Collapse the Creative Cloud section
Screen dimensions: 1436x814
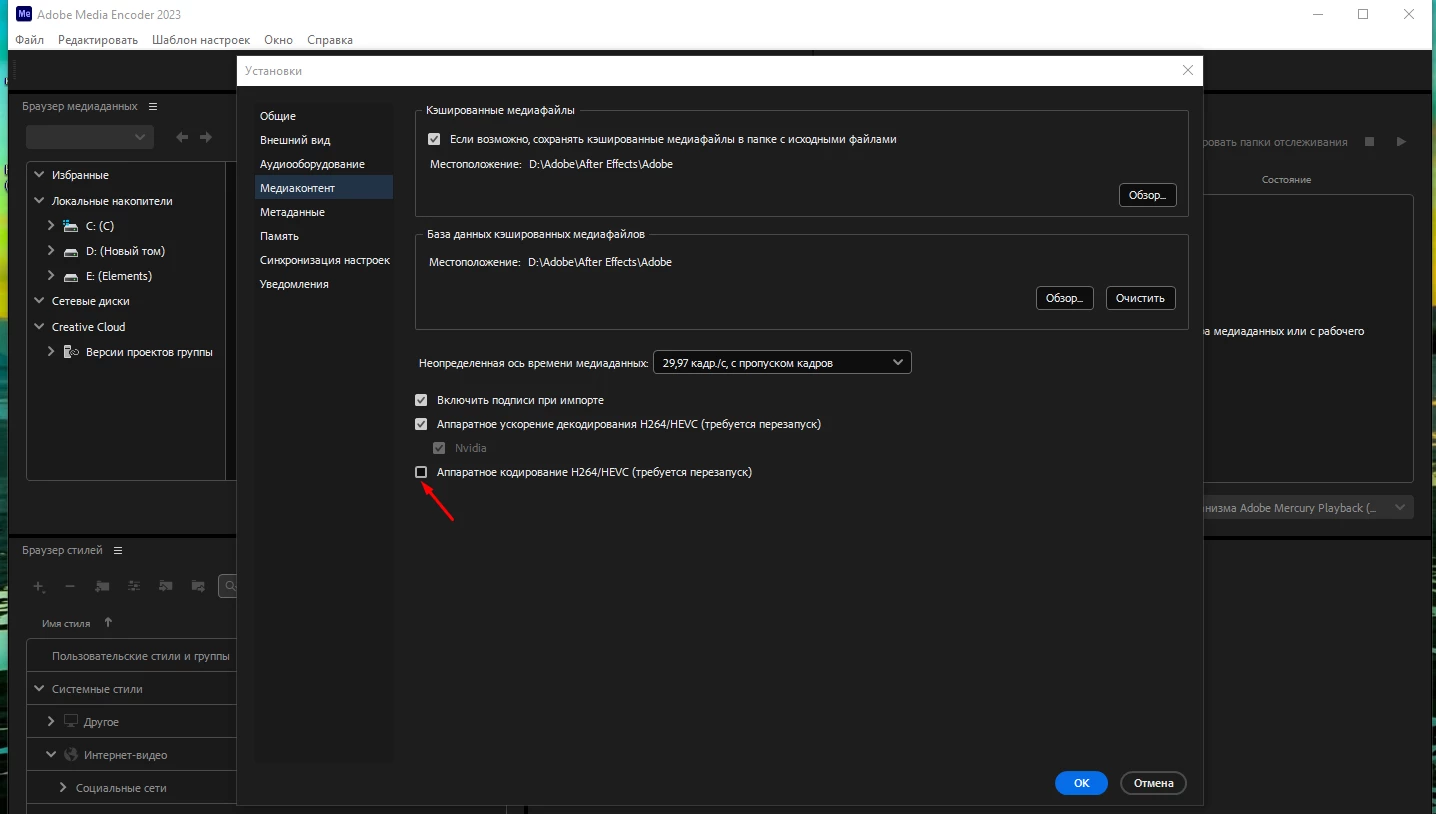(39, 327)
